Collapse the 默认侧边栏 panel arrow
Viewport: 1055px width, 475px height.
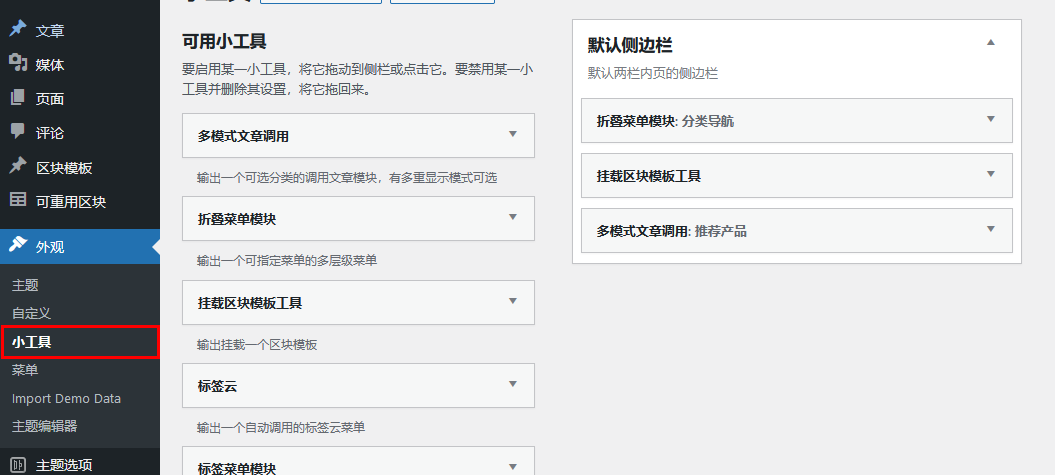click(x=990, y=42)
